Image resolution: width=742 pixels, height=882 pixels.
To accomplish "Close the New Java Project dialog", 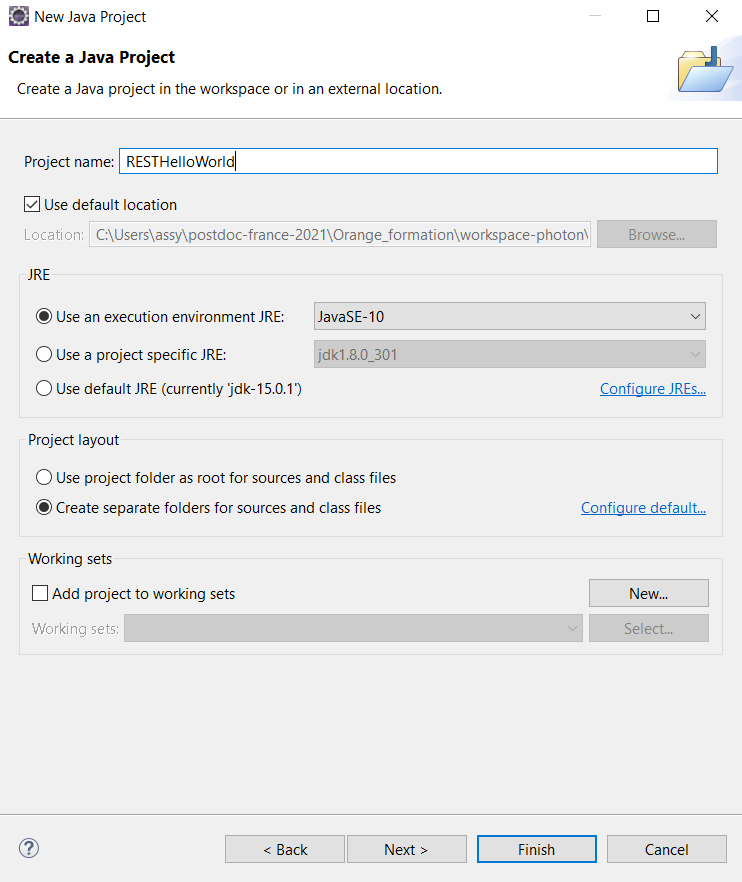I will 712,16.
